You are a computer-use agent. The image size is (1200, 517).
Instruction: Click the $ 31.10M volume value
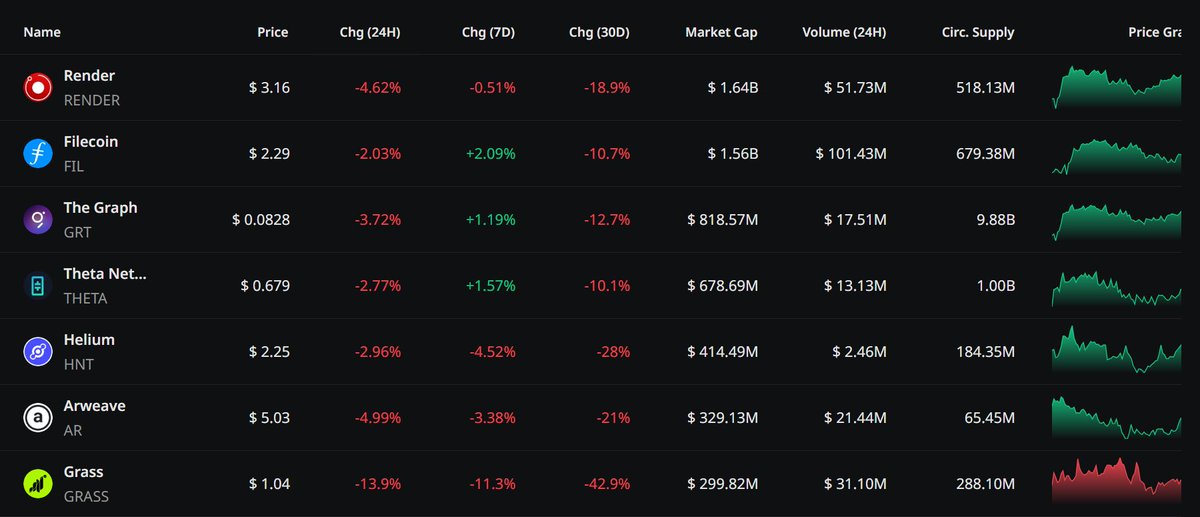(x=855, y=484)
